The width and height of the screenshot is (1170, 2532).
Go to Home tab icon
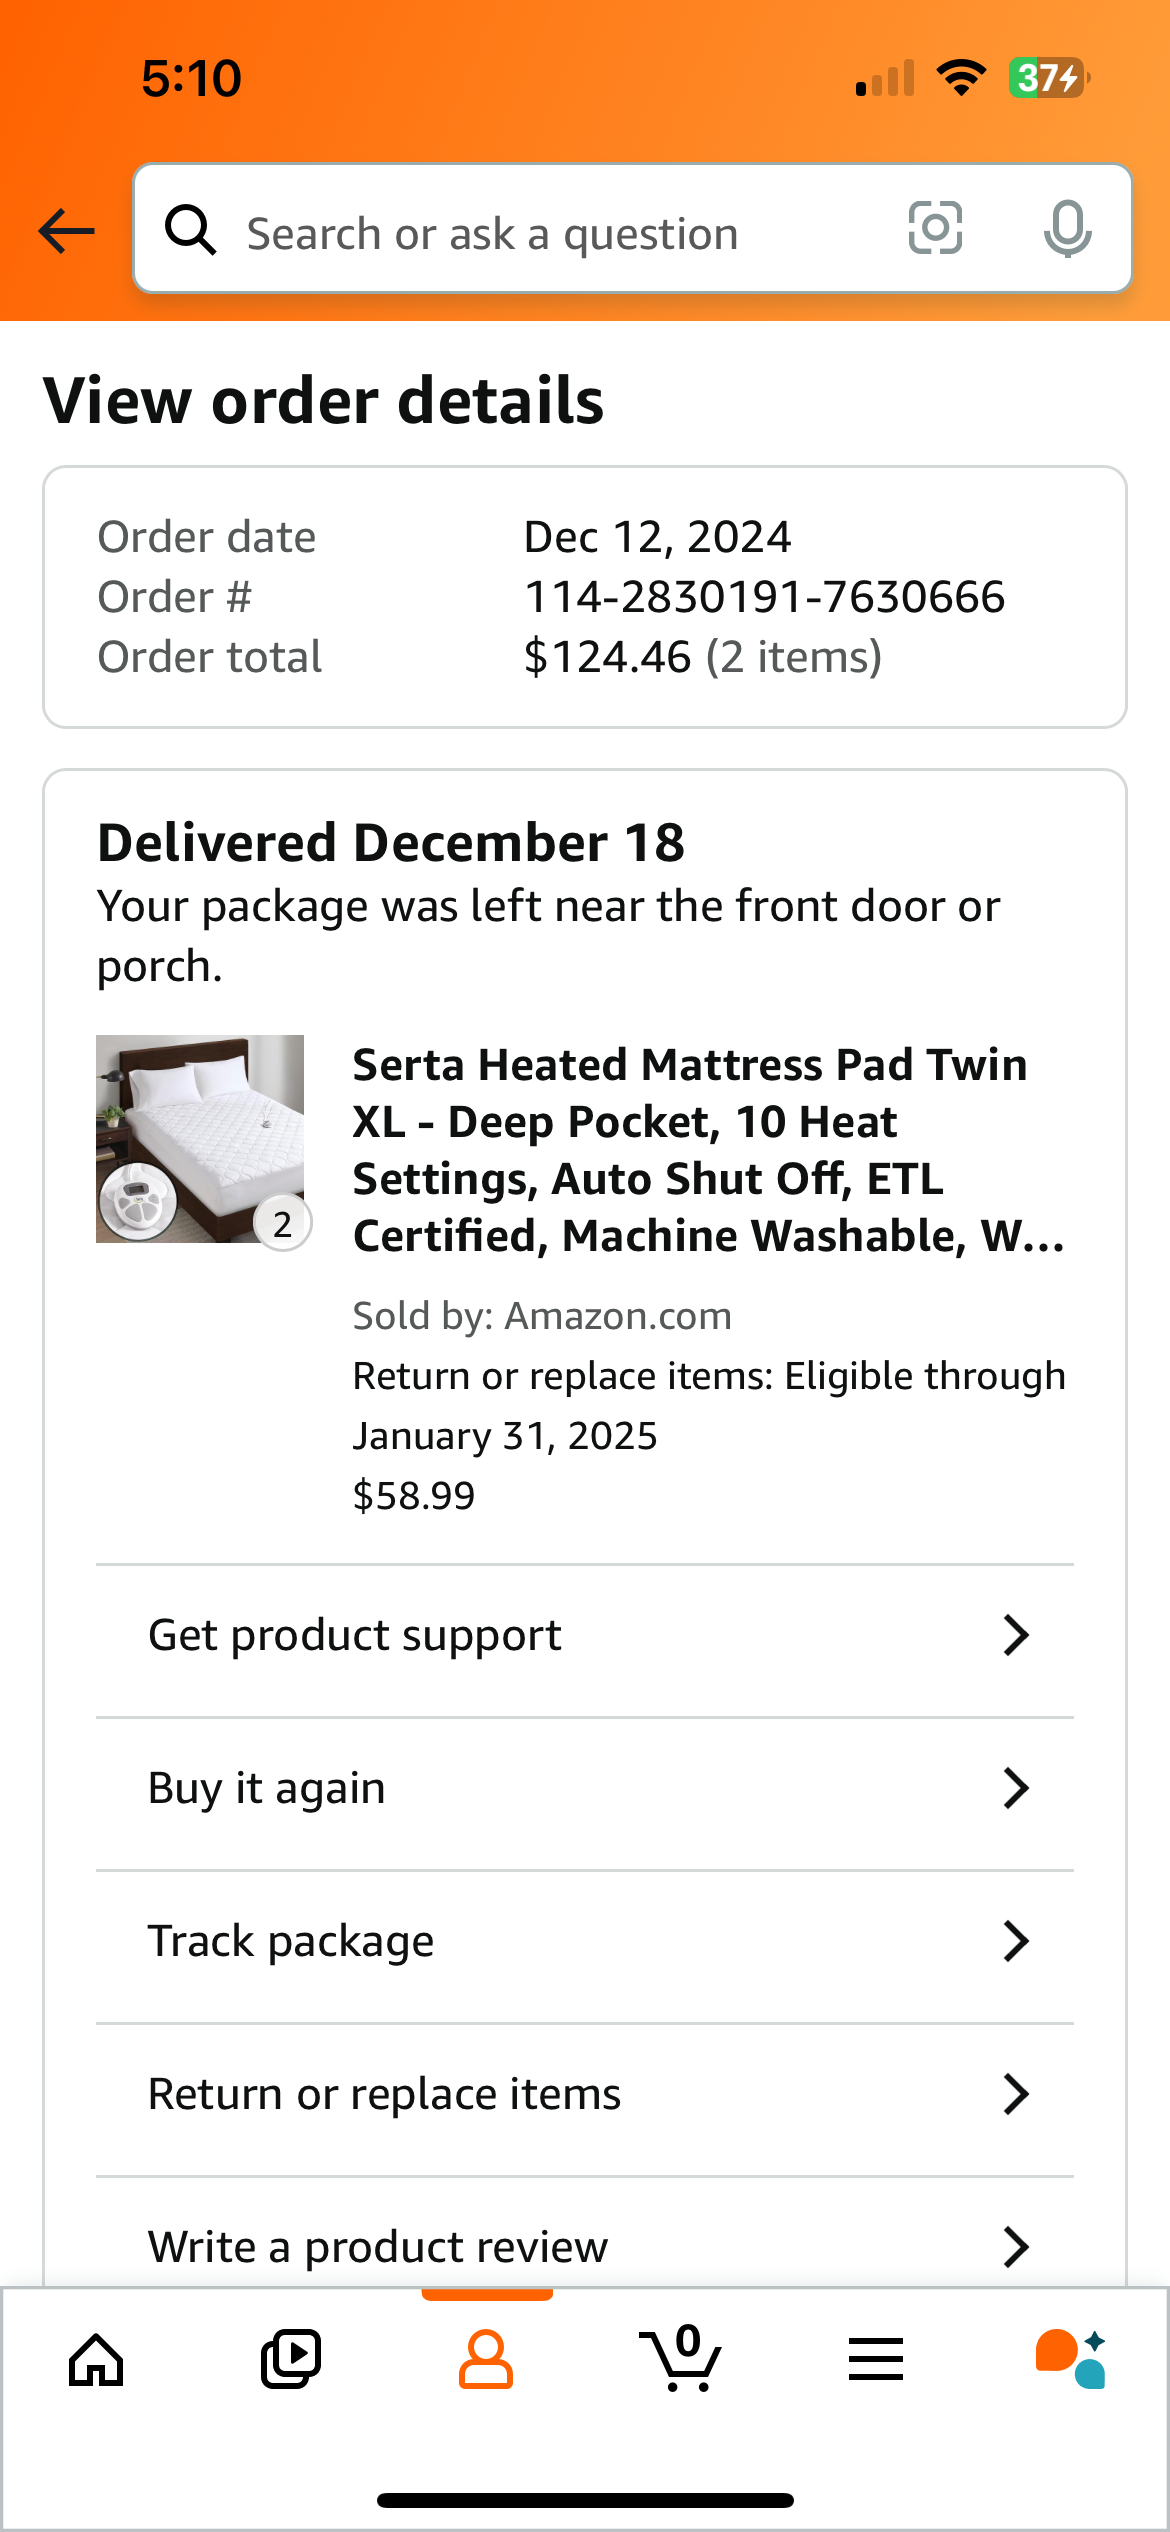(x=96, y=2360)
